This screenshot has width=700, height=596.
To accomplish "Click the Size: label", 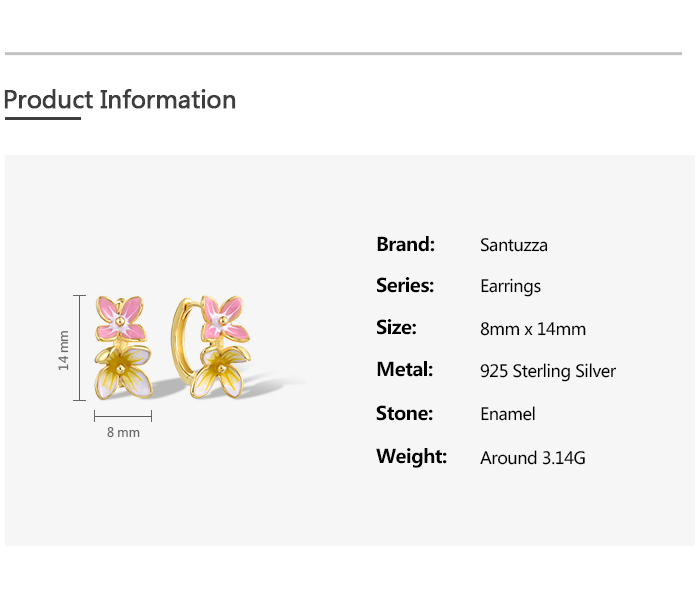I will 396,328.
